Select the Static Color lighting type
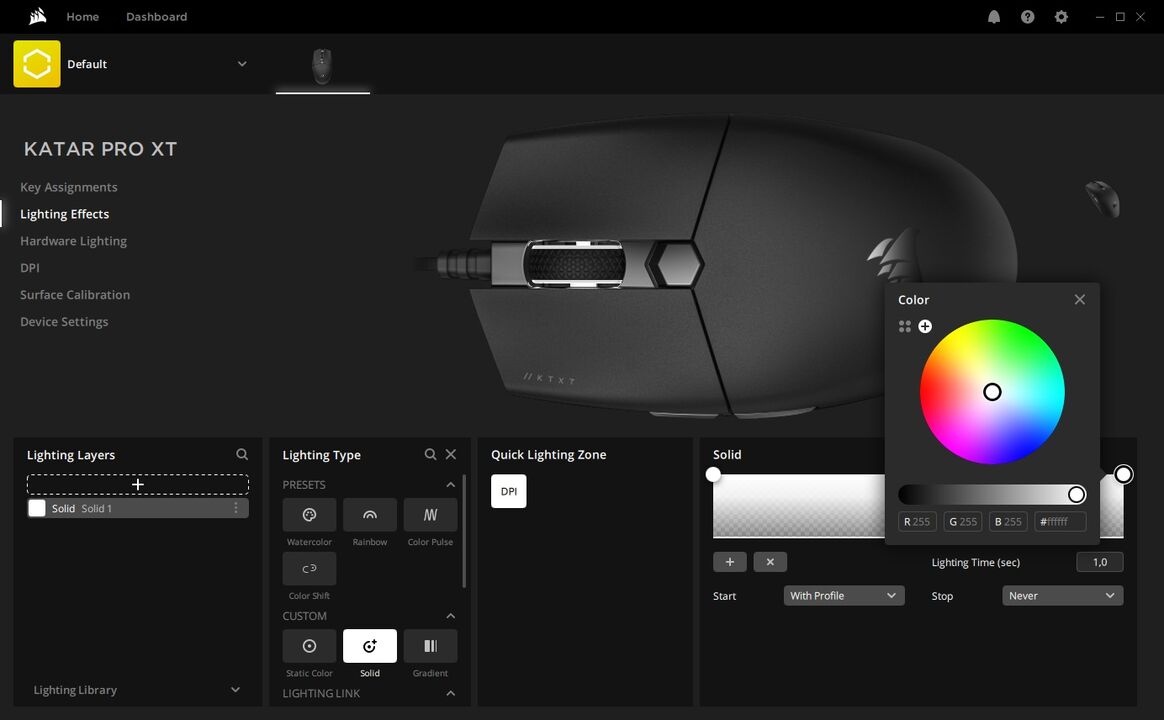 point(310,646)
